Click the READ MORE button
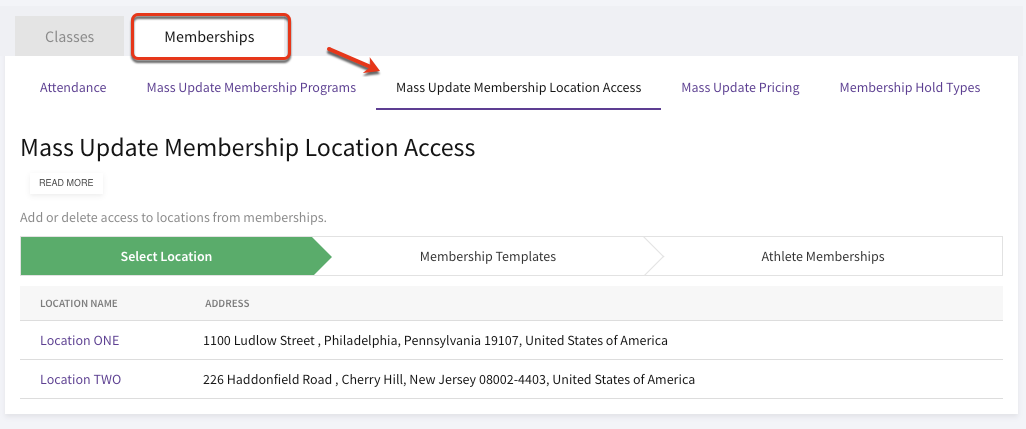Screen dimensions: 1026x429 [x=66, y=183]
